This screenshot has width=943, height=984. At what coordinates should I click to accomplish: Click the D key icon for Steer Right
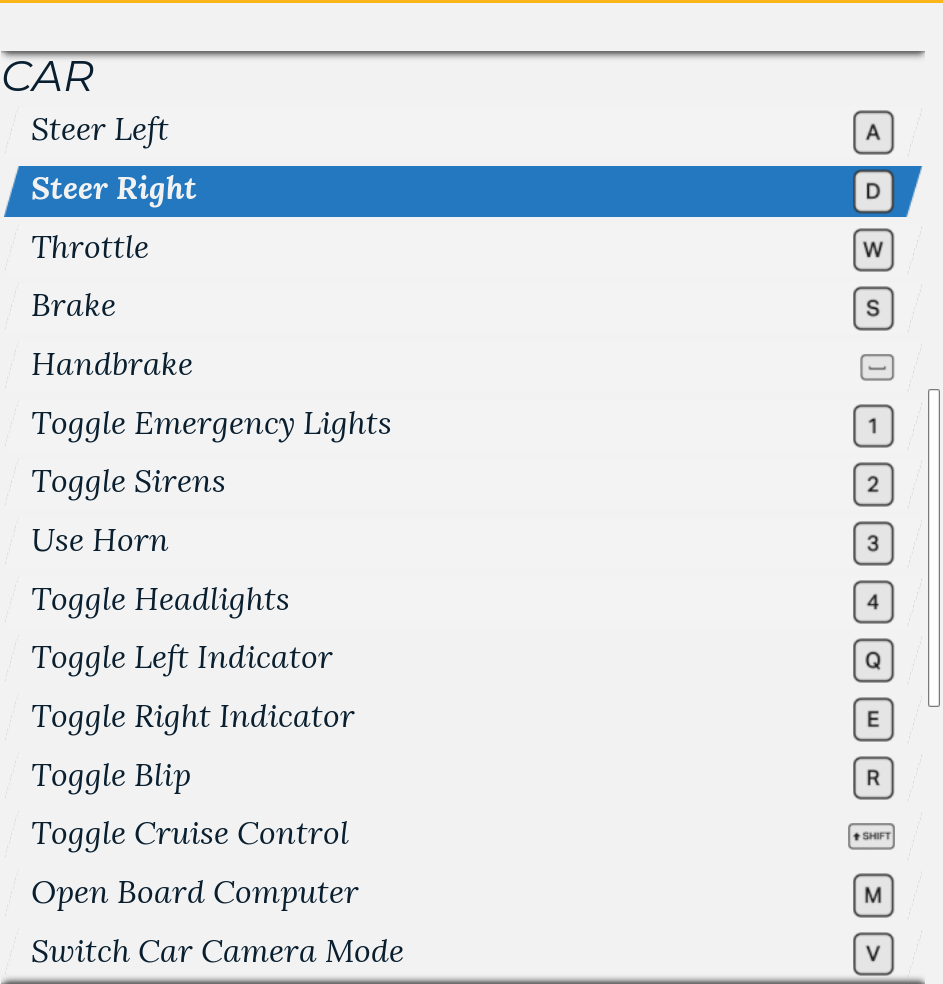point(873,191)
